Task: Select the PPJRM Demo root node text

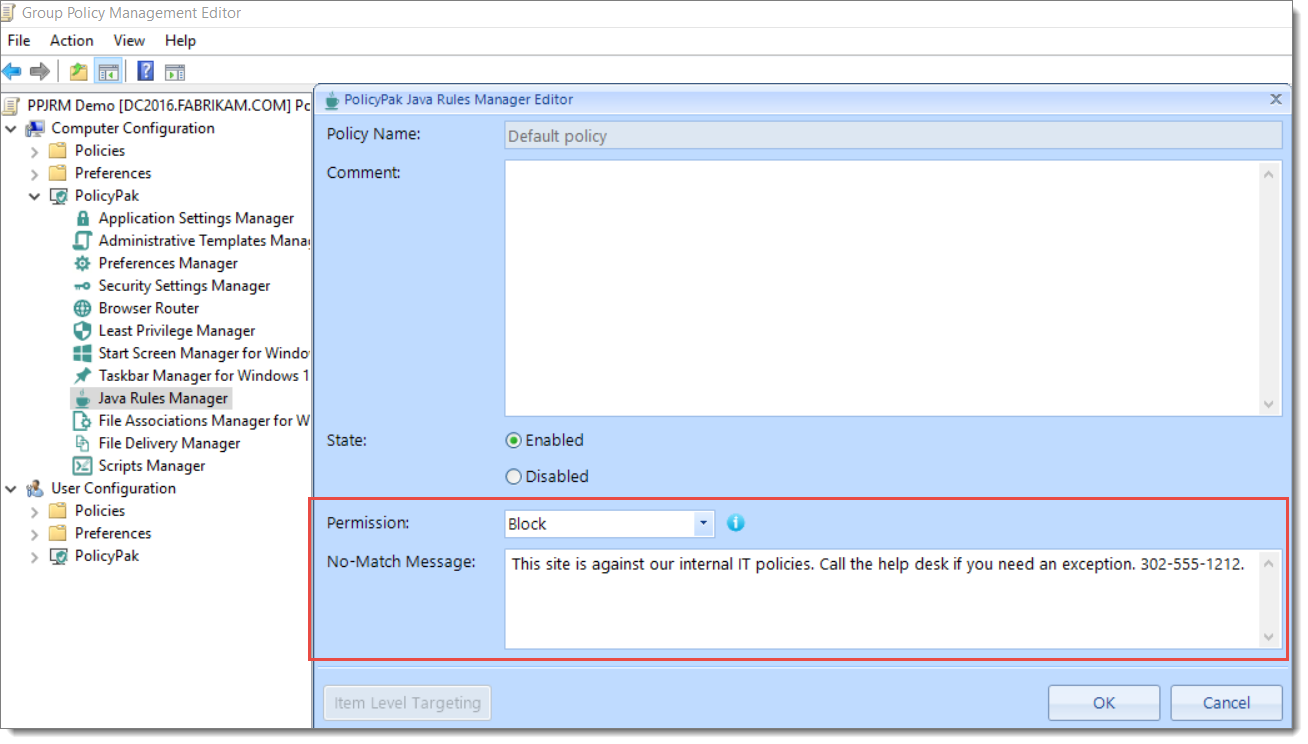Action: (169, 105)
